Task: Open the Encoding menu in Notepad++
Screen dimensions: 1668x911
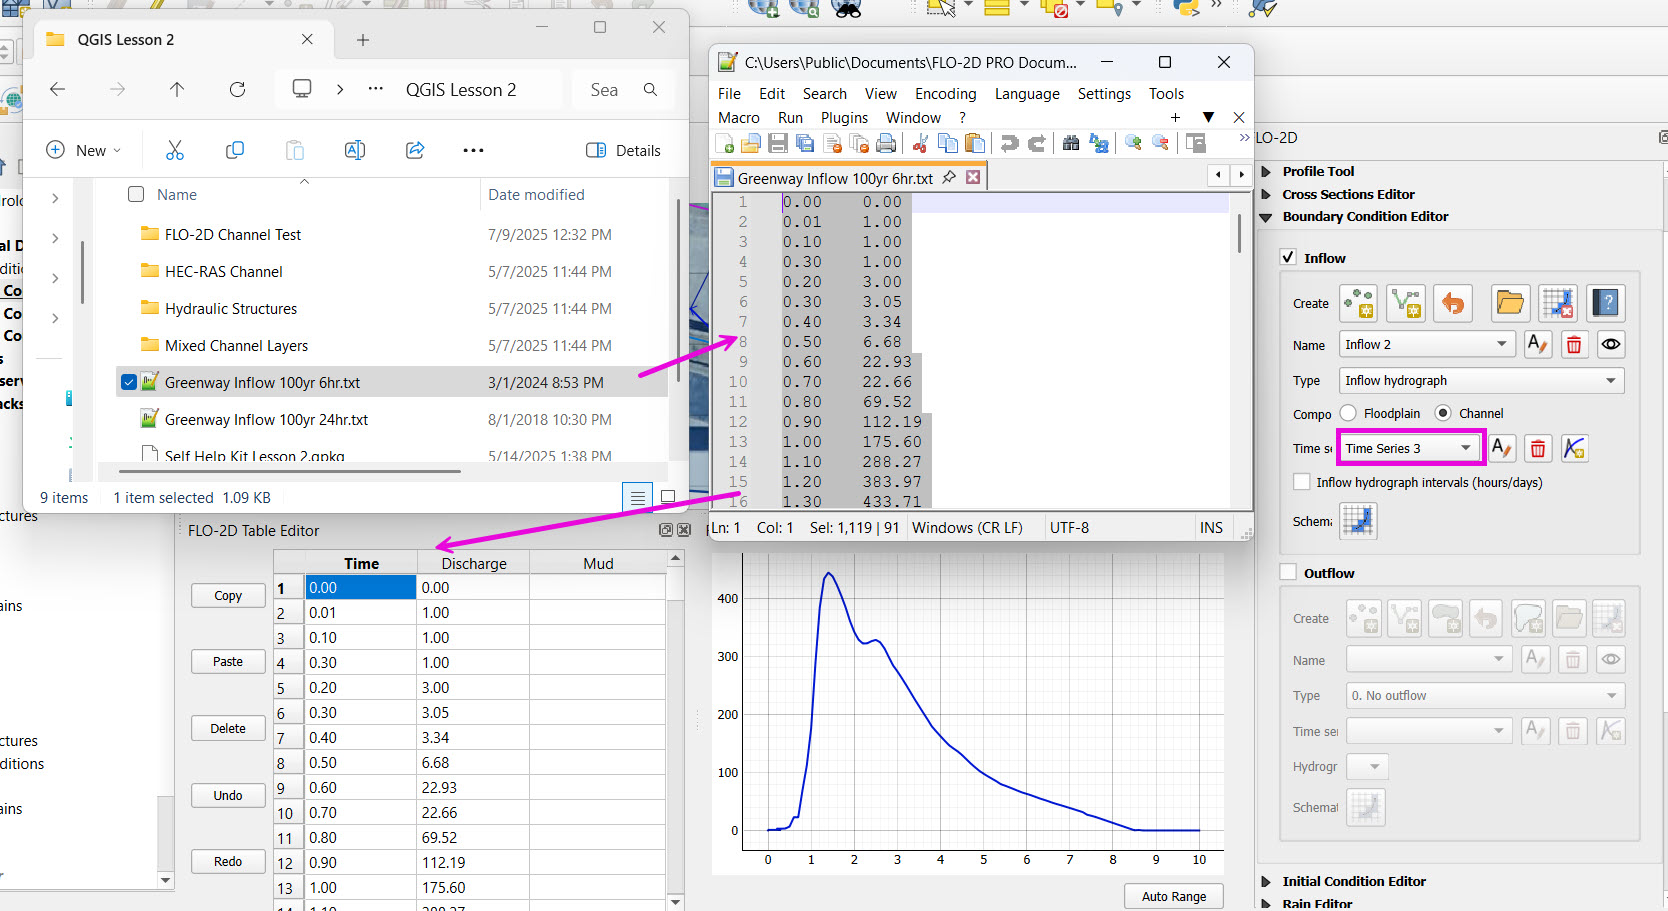Action: pyautogui.click(x=945, y=94)
